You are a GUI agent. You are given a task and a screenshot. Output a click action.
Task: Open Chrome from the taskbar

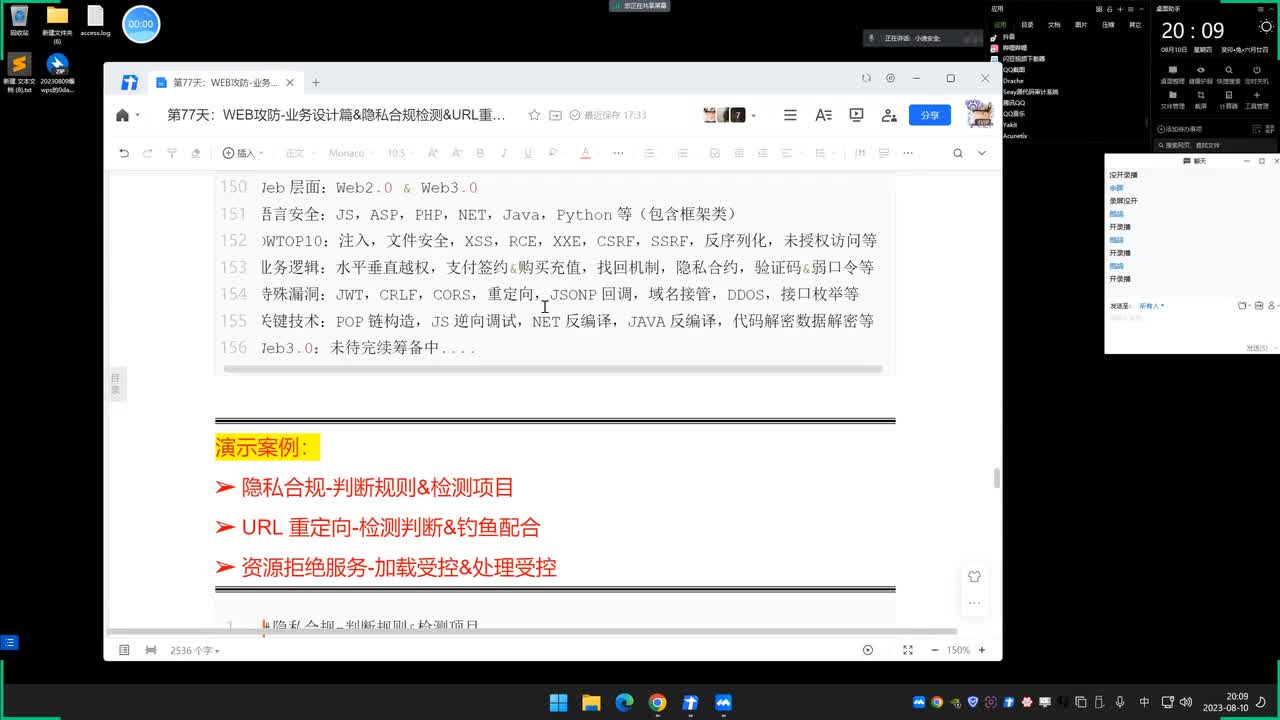pyautogui.click(x=657, y=702)
